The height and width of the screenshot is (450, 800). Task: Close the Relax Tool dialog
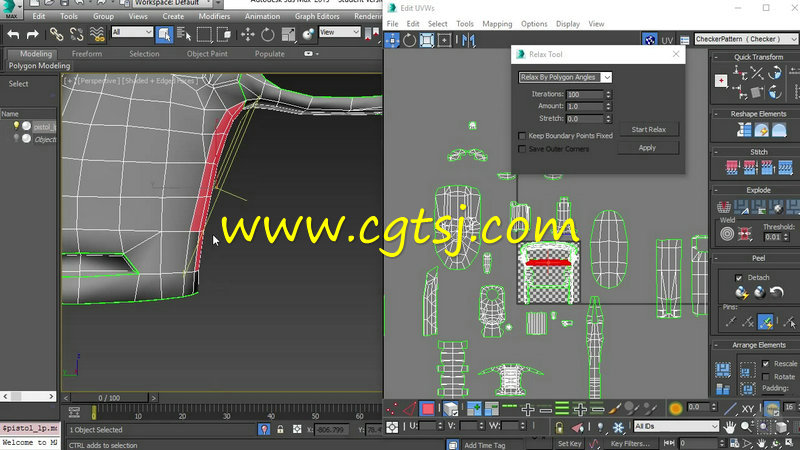pyautogui.click(x=676, y=54)
